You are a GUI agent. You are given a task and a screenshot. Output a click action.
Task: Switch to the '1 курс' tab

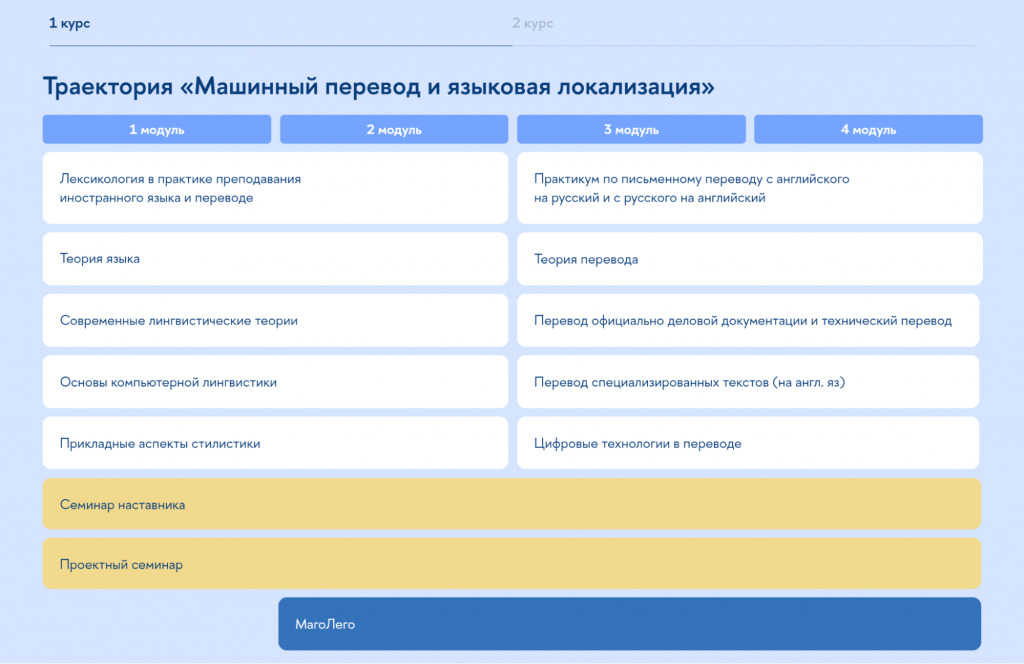click(x=69, y=24)
